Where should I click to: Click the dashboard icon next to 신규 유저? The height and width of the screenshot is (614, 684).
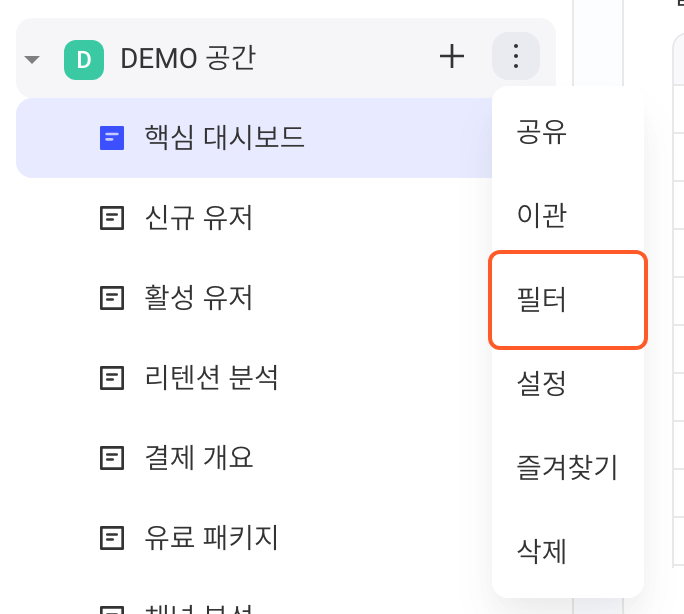[x=112, y=218]
